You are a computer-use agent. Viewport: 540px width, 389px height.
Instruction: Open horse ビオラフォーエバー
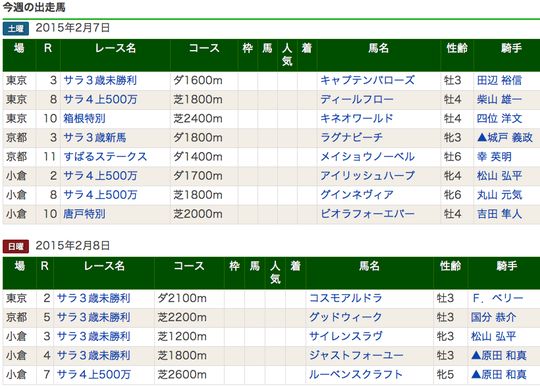[367, 214]
